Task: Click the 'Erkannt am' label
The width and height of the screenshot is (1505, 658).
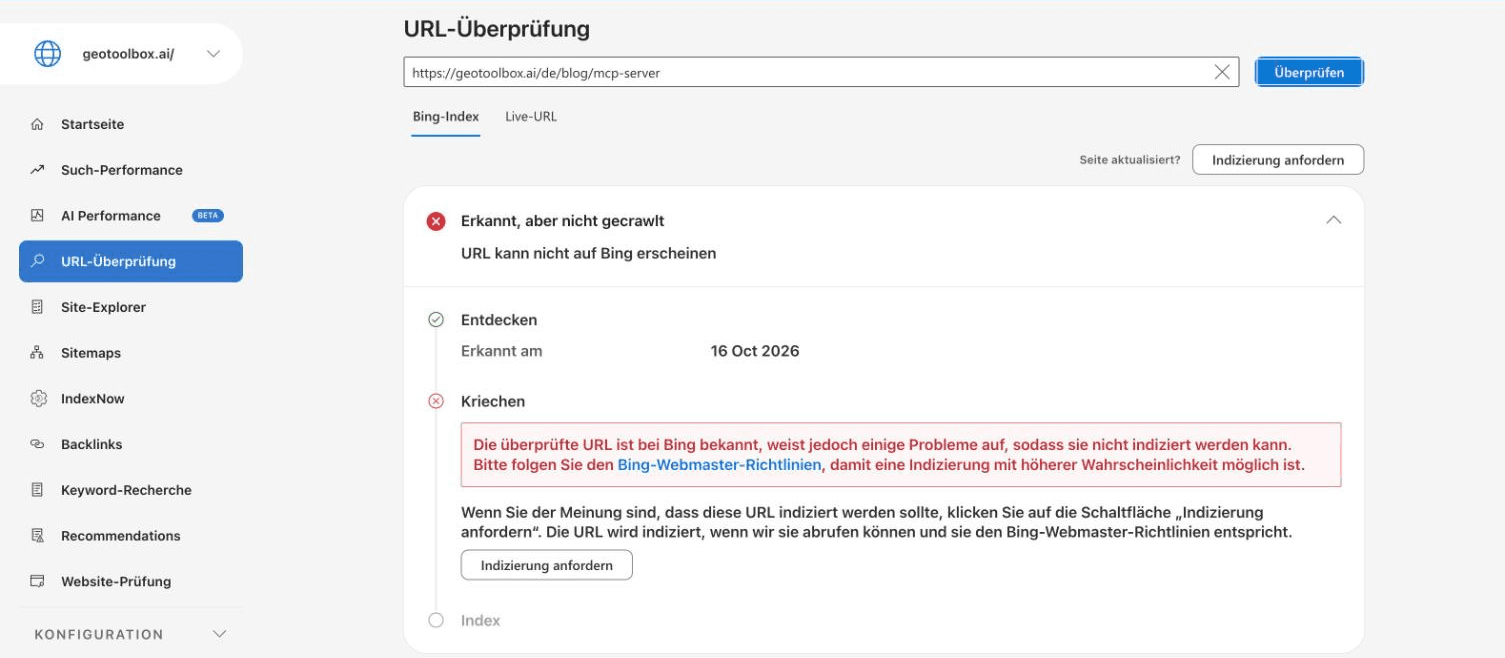Action: coord(502,351)
